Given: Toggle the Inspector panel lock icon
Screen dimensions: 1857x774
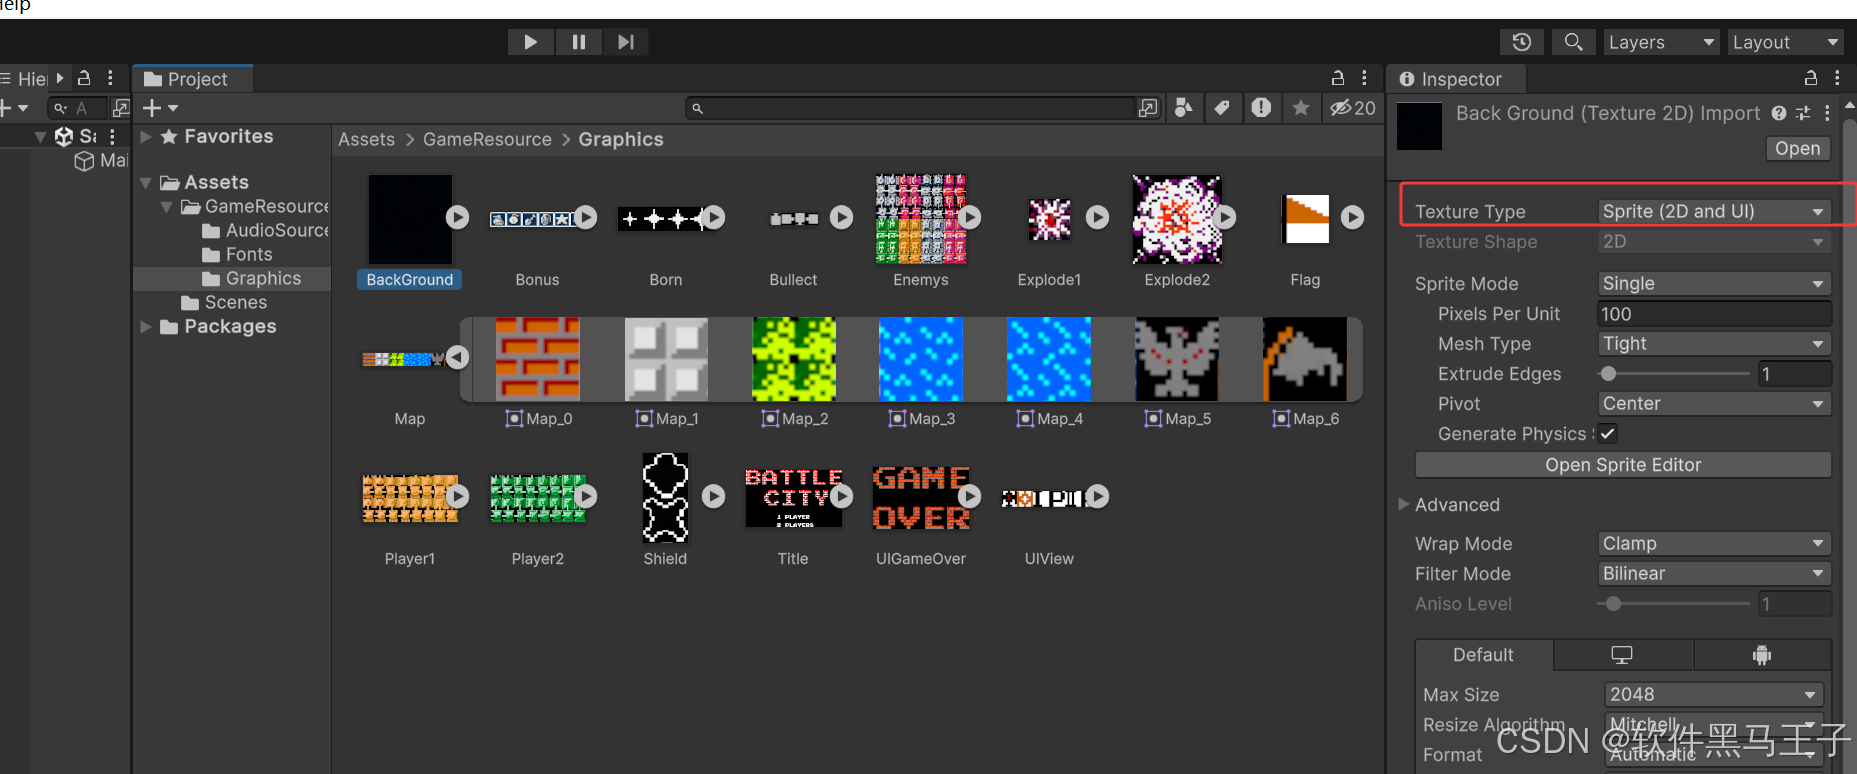Looking at the screenshot, I should coord(1811,78).
